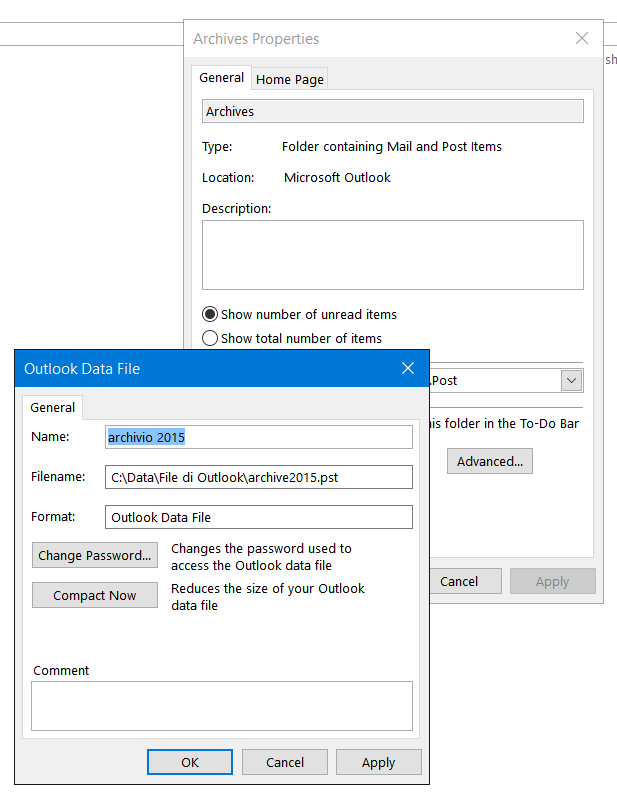Screen dimensions: 617x796
Task: Select General tab in Archives Properties
Action: click(x=221, y=78)
